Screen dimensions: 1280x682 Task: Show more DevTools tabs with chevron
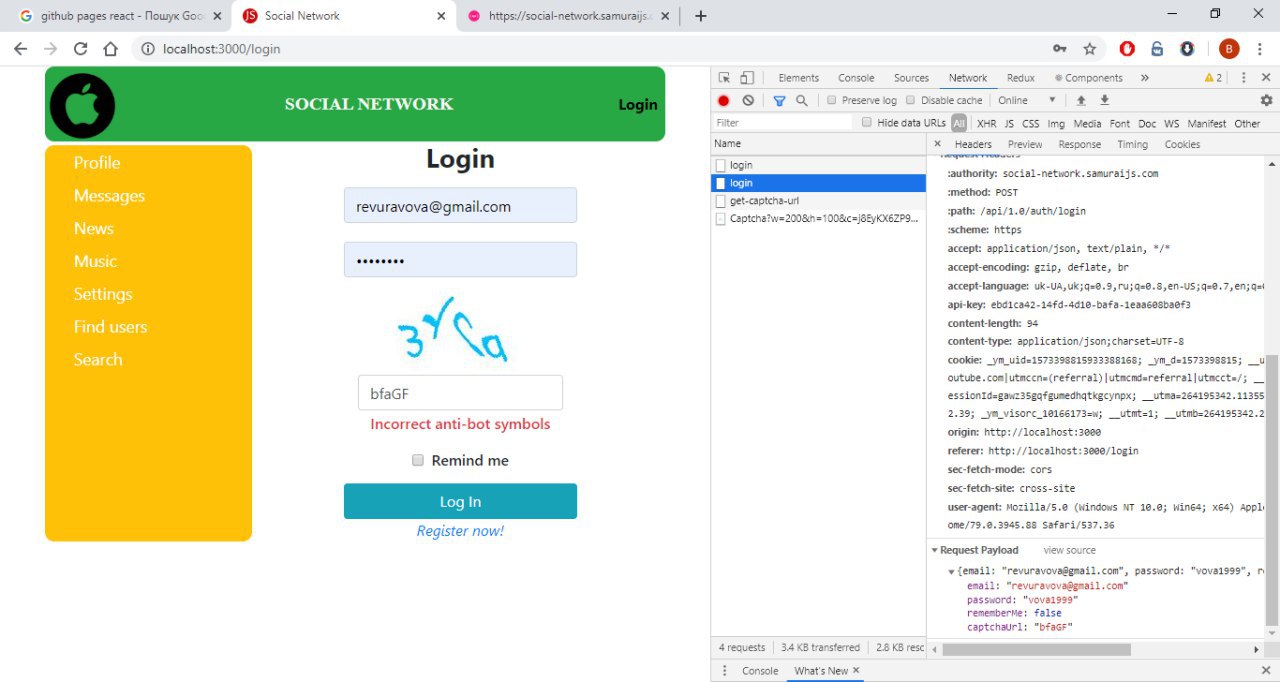(x=1145, y=78)
